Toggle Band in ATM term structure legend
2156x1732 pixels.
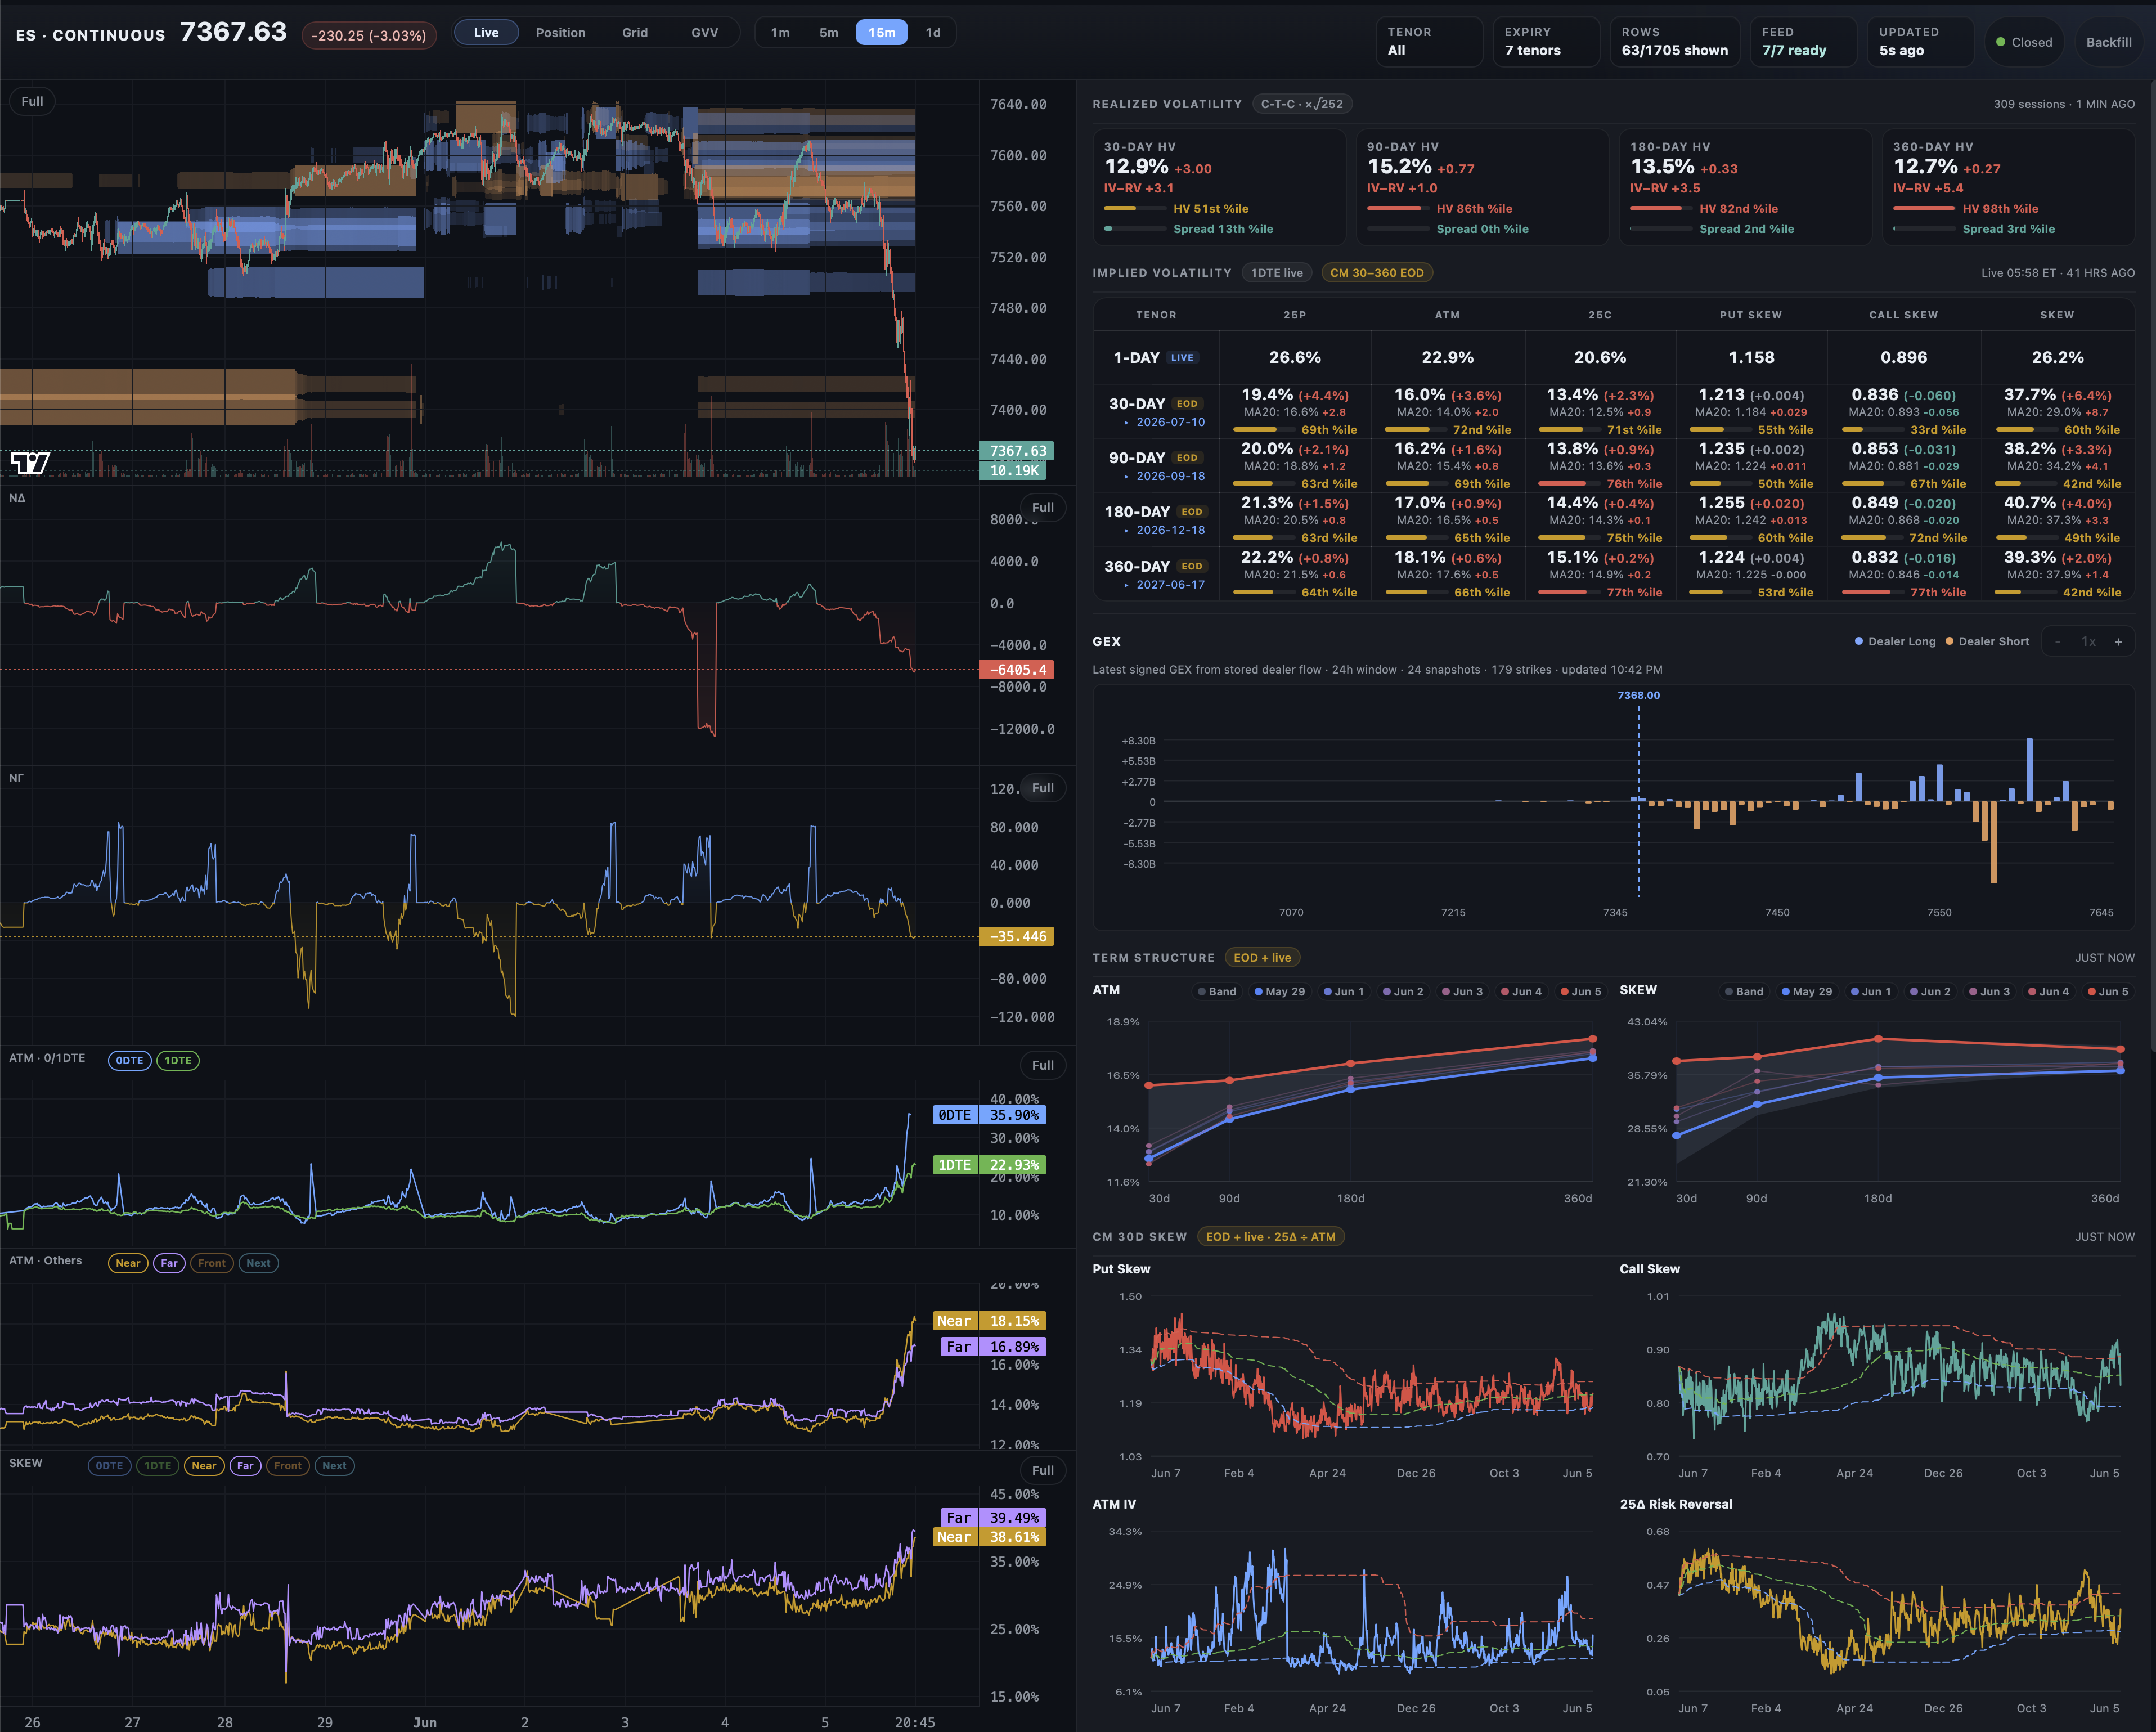click(x=1217, y=992)
